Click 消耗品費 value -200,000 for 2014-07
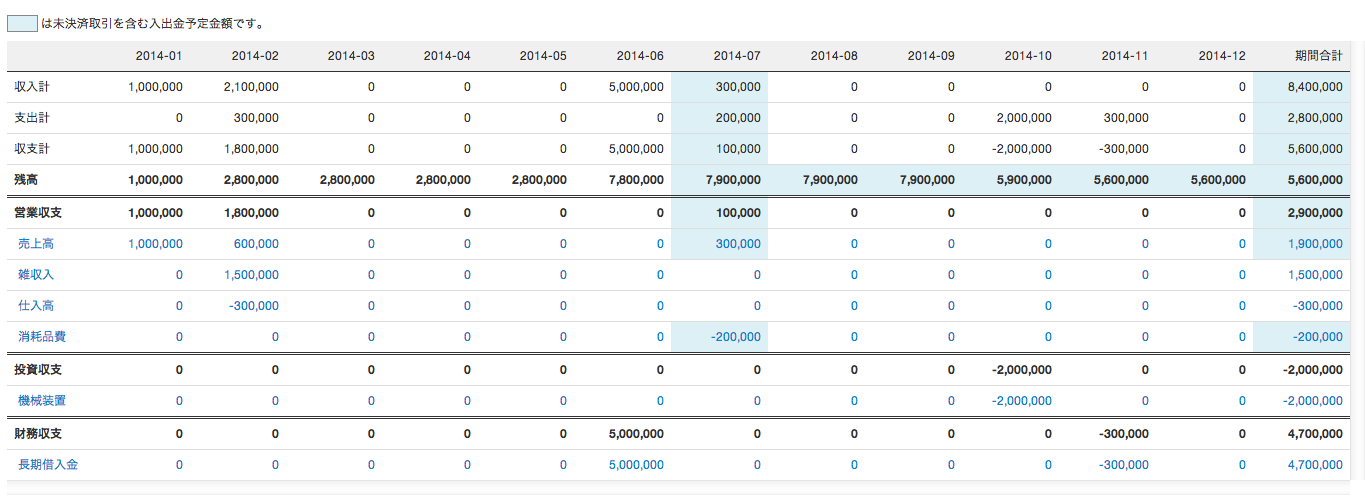The height and width of the screenshot is (497, 1365). click(736, 337)
